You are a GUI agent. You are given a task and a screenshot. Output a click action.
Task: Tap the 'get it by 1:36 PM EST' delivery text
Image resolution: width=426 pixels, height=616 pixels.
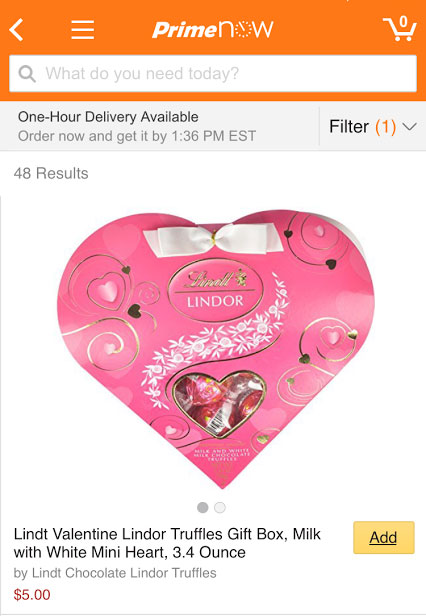pyautogui.click(x=187, y=136)
